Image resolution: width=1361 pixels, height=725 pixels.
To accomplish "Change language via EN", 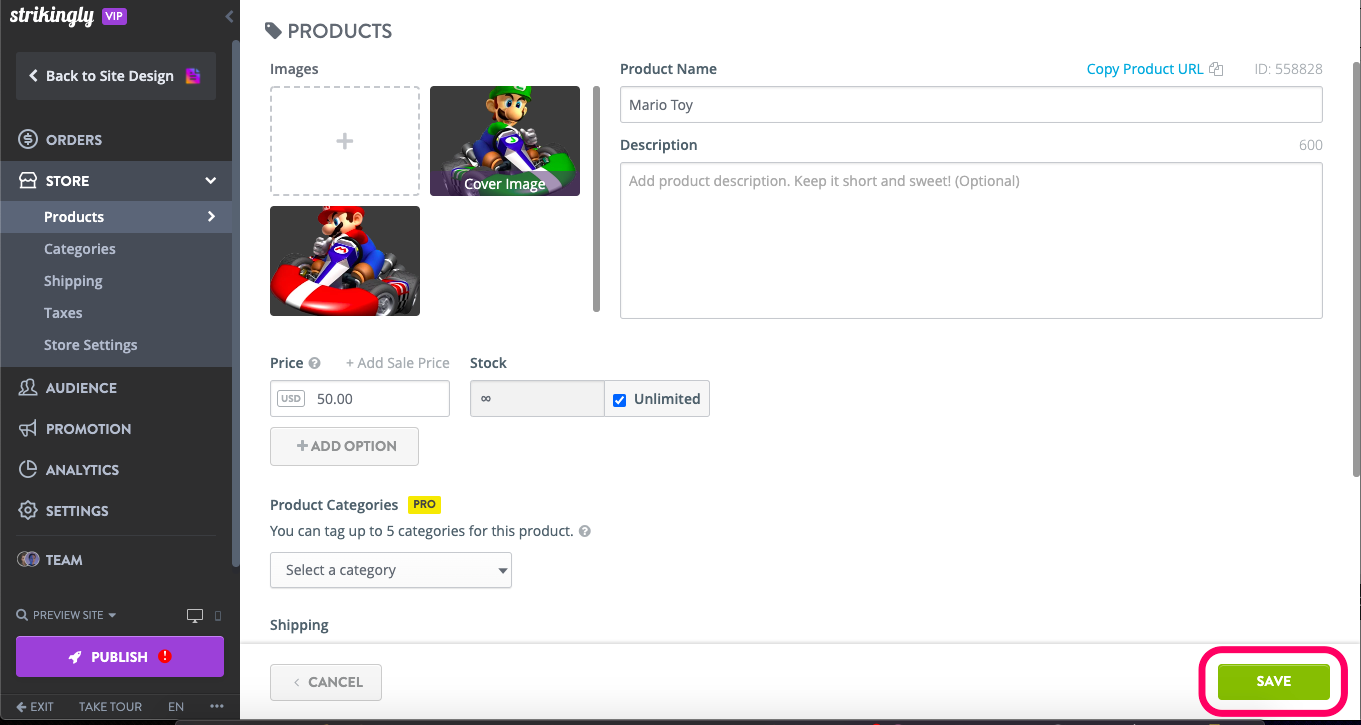I will point(176,707).
